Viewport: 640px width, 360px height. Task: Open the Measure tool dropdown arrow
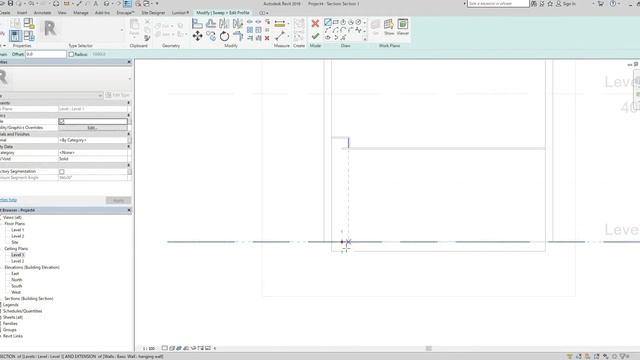(x=289, y=24)
